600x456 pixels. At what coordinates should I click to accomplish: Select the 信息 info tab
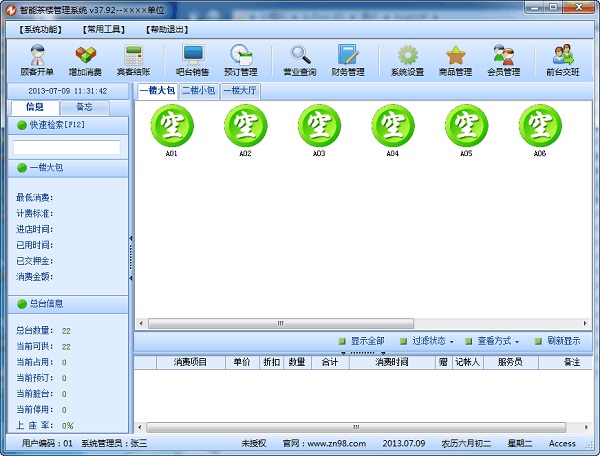pos(35,107)
